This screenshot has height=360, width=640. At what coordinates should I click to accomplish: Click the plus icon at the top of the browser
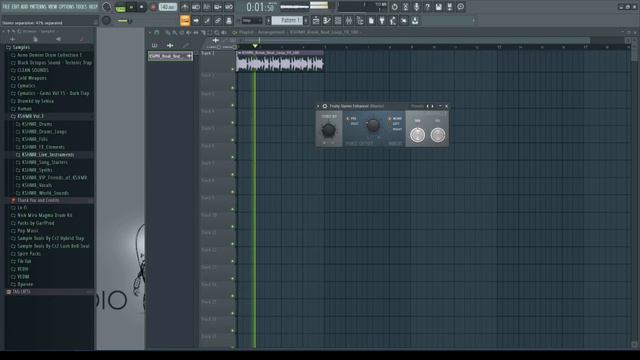[12, 39]
